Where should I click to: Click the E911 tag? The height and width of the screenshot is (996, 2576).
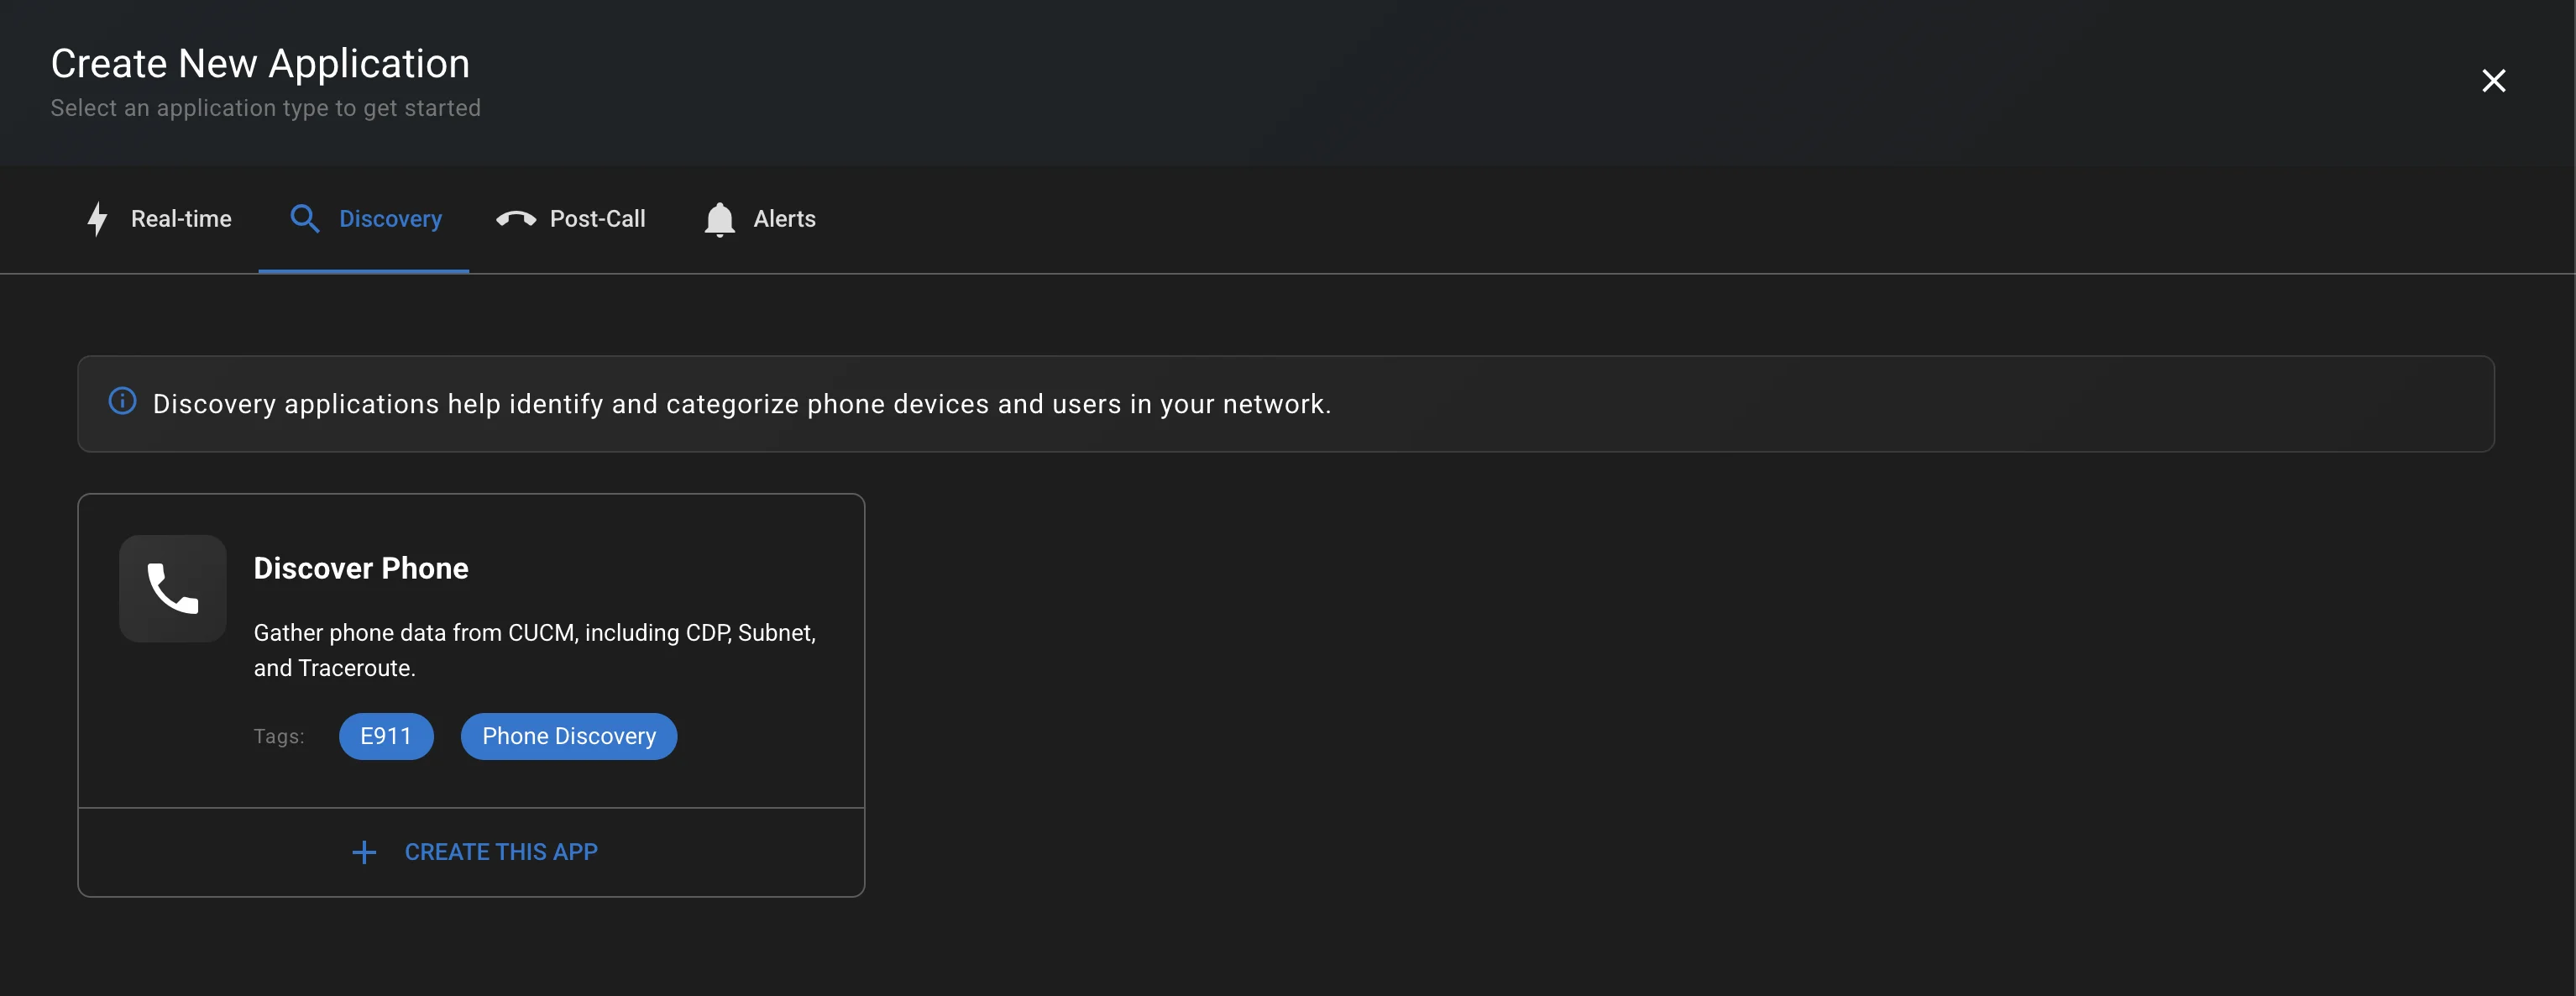(386, 736)
